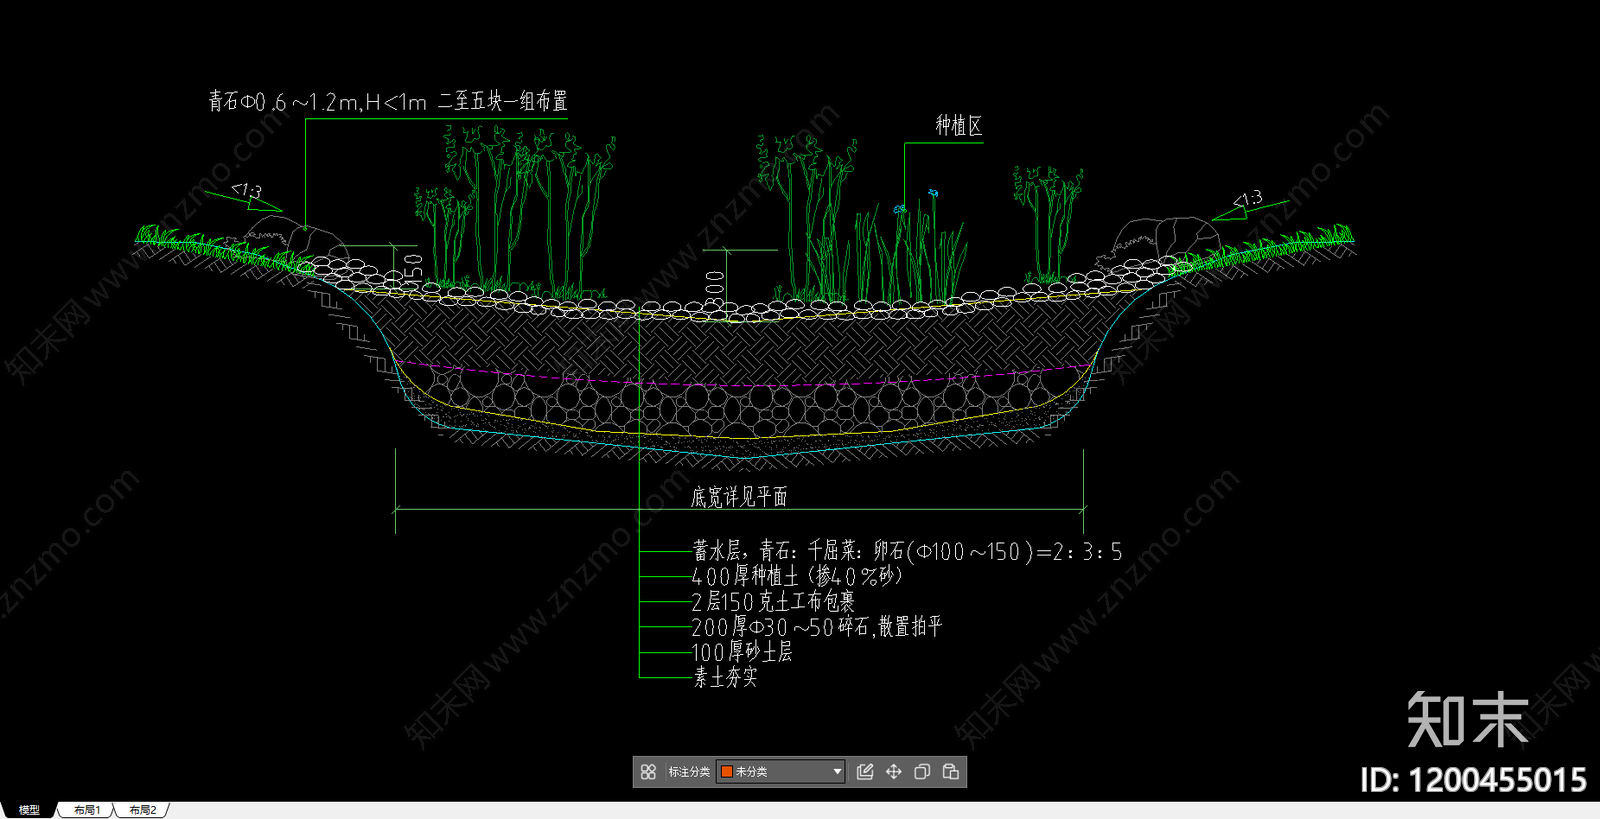Select the 种植区 label text
The width and height of the screenshot is (1600, 819).
[958, 125]
